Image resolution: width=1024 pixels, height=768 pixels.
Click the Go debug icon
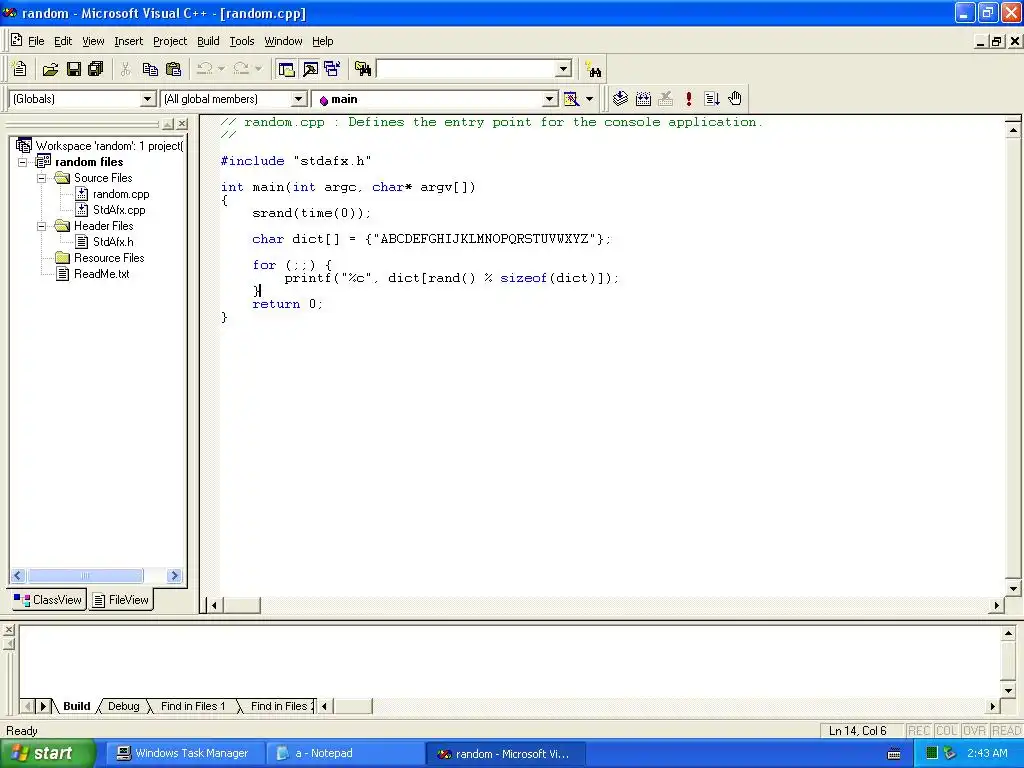[712, 99]
